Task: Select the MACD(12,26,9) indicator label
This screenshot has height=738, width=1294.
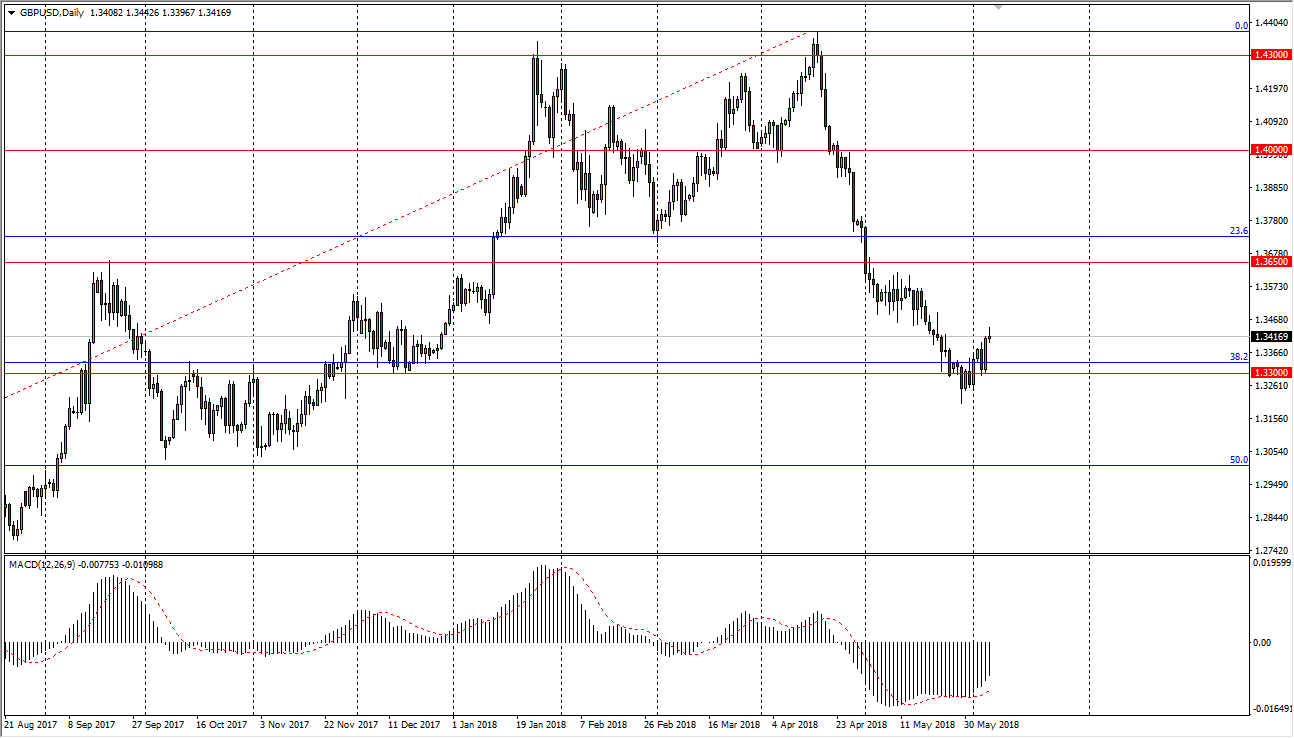Action: (40, 563)
